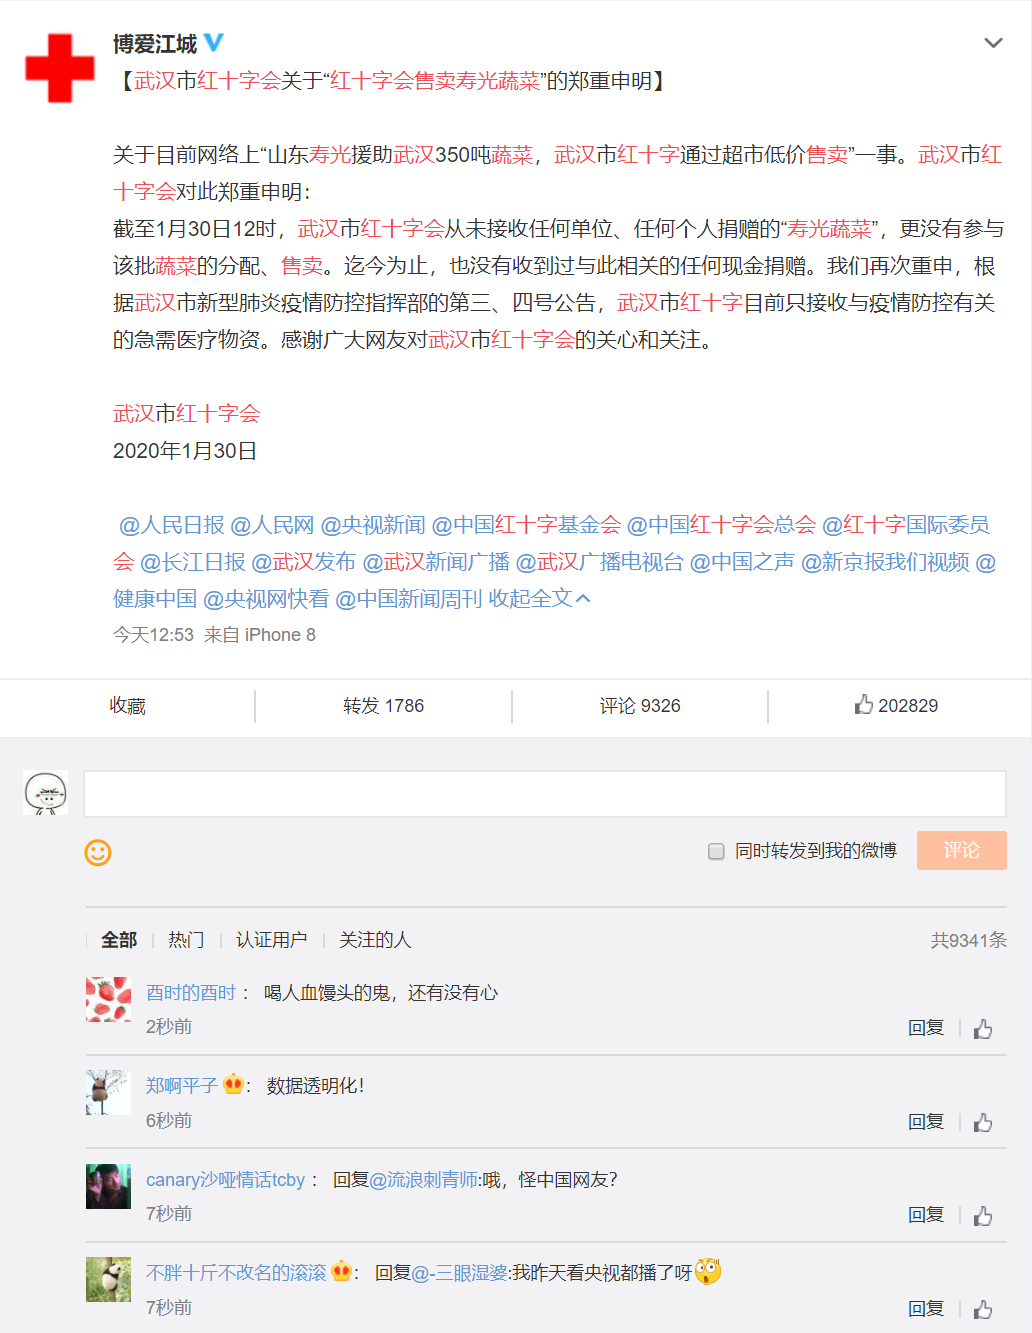Image resolution: width=1032 pixels, height=1333 pixels.
Task: Click the 共9341条 comment count
Action: (x=969, y=941)
